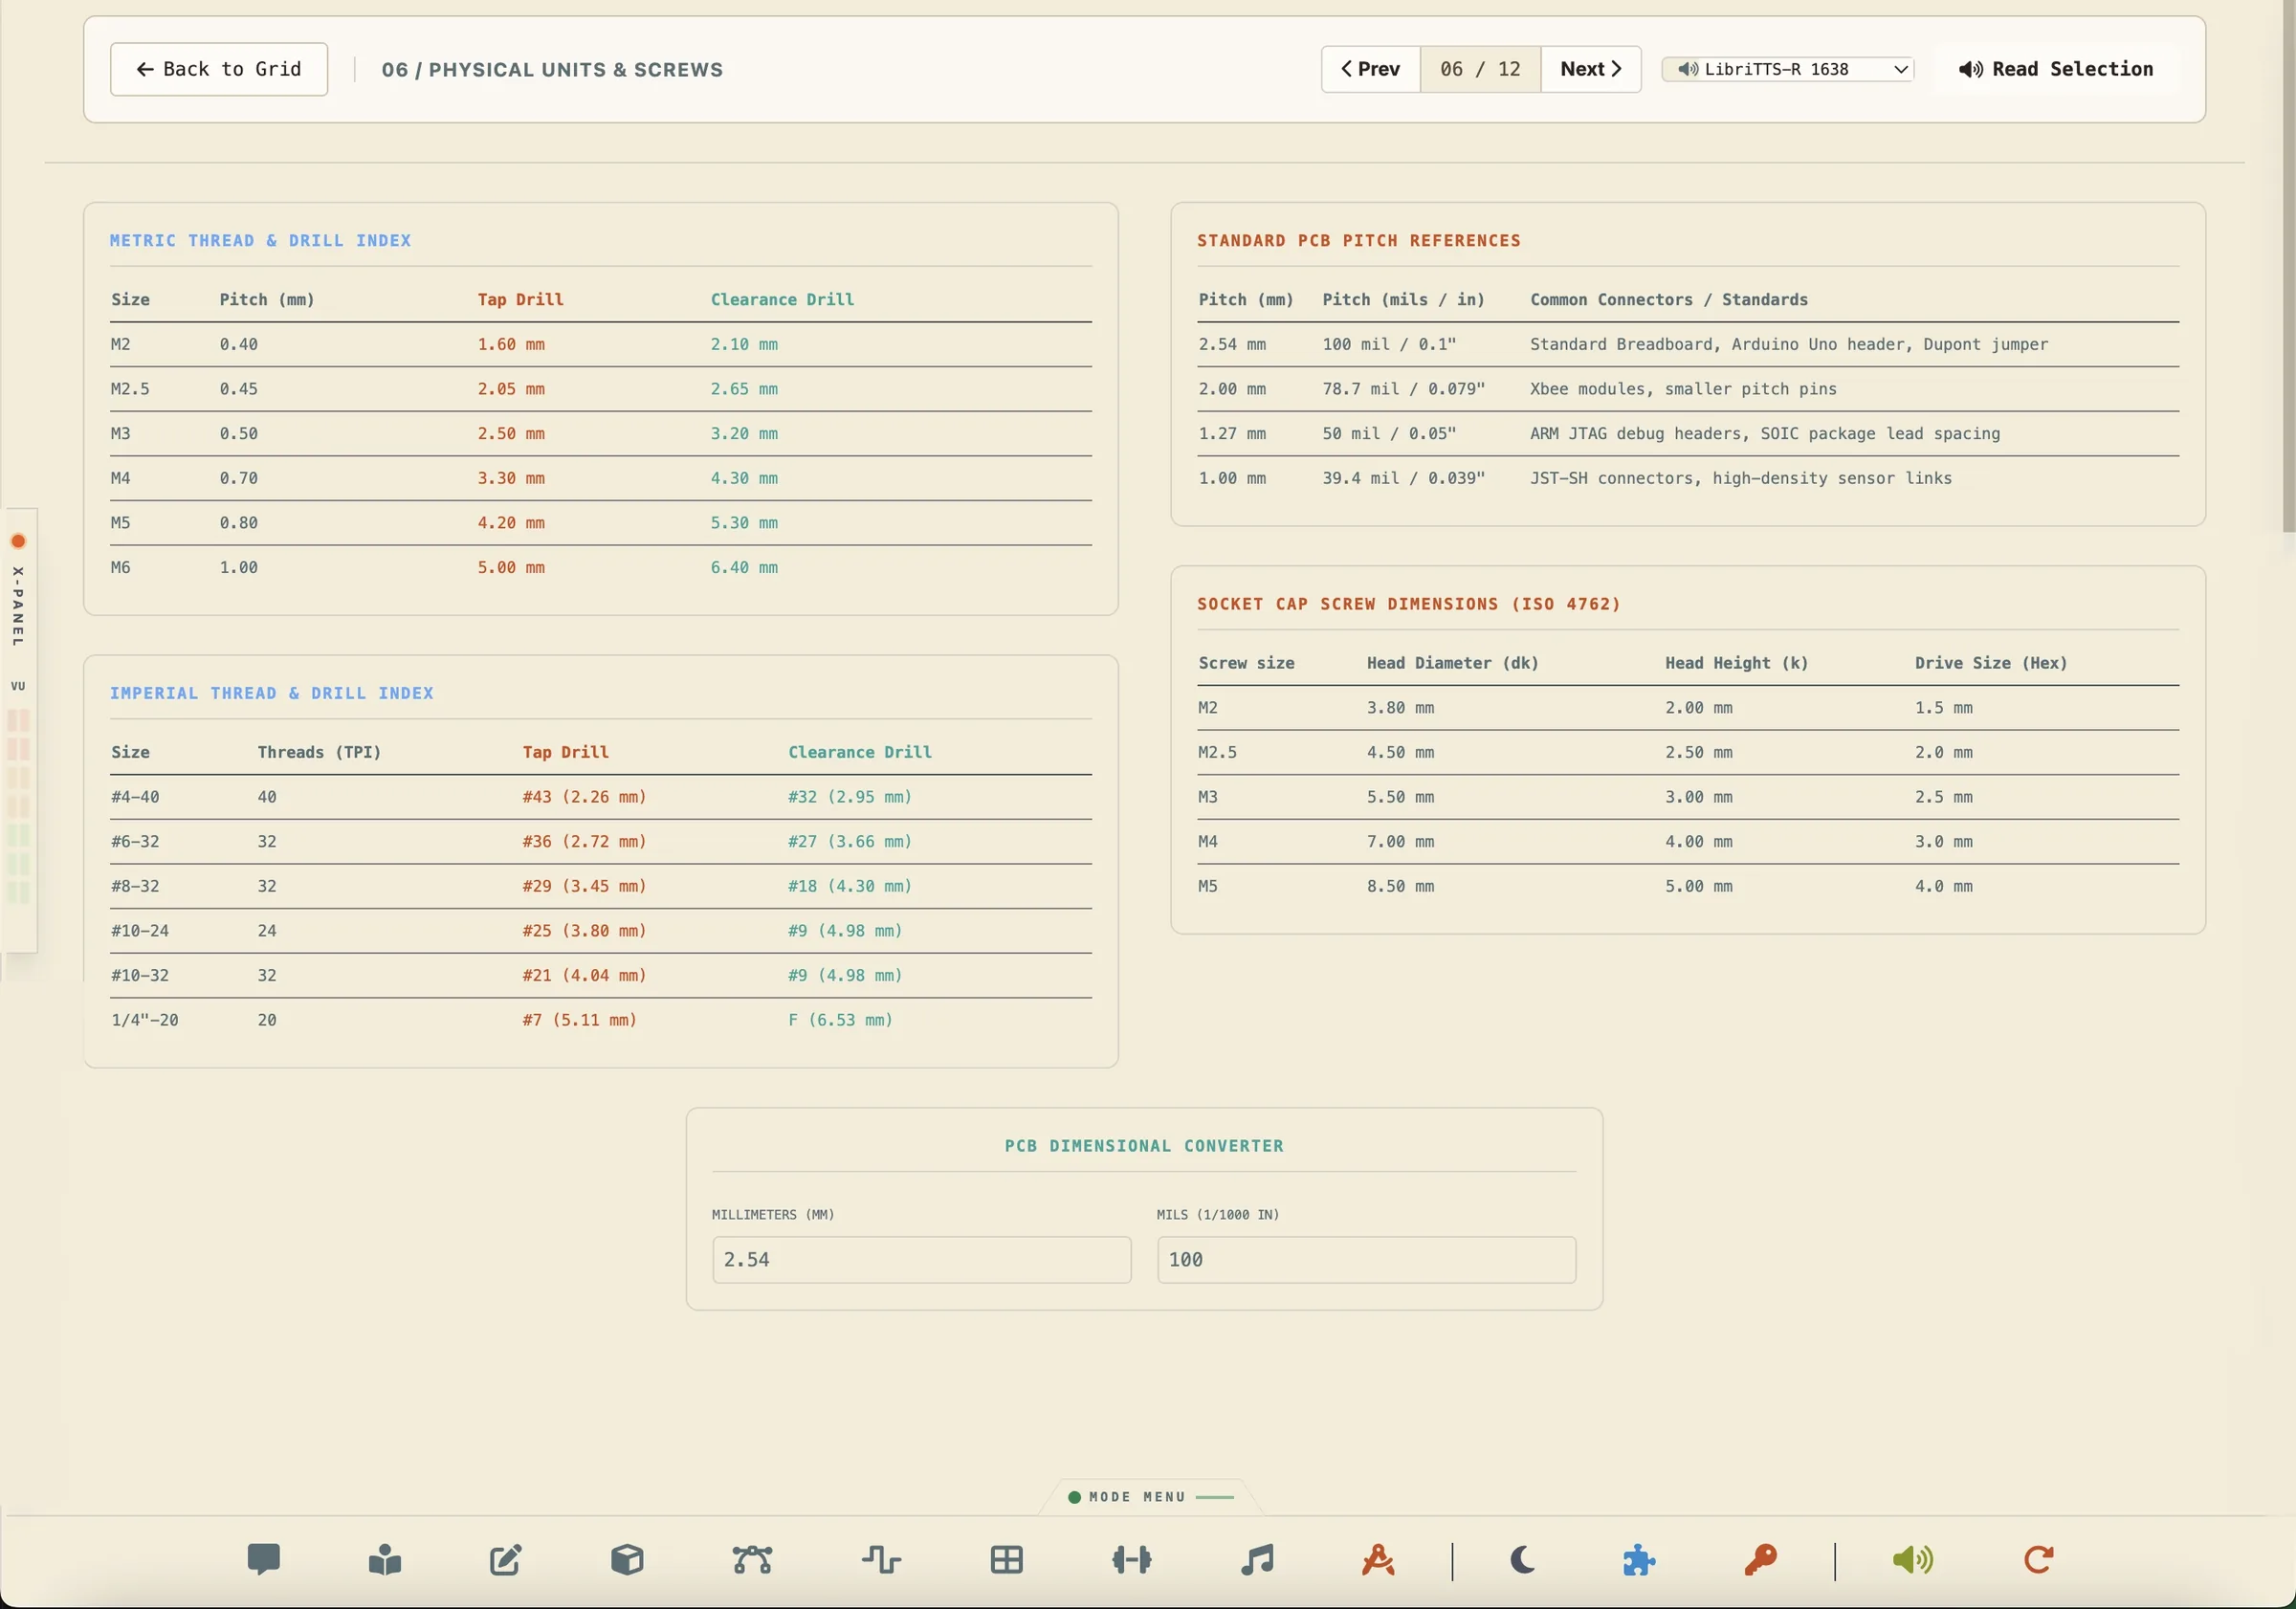Select the M6 clearance drill 6.40 mm cell
This screenshot has width=2296, height=1609.
click(744, 568)
